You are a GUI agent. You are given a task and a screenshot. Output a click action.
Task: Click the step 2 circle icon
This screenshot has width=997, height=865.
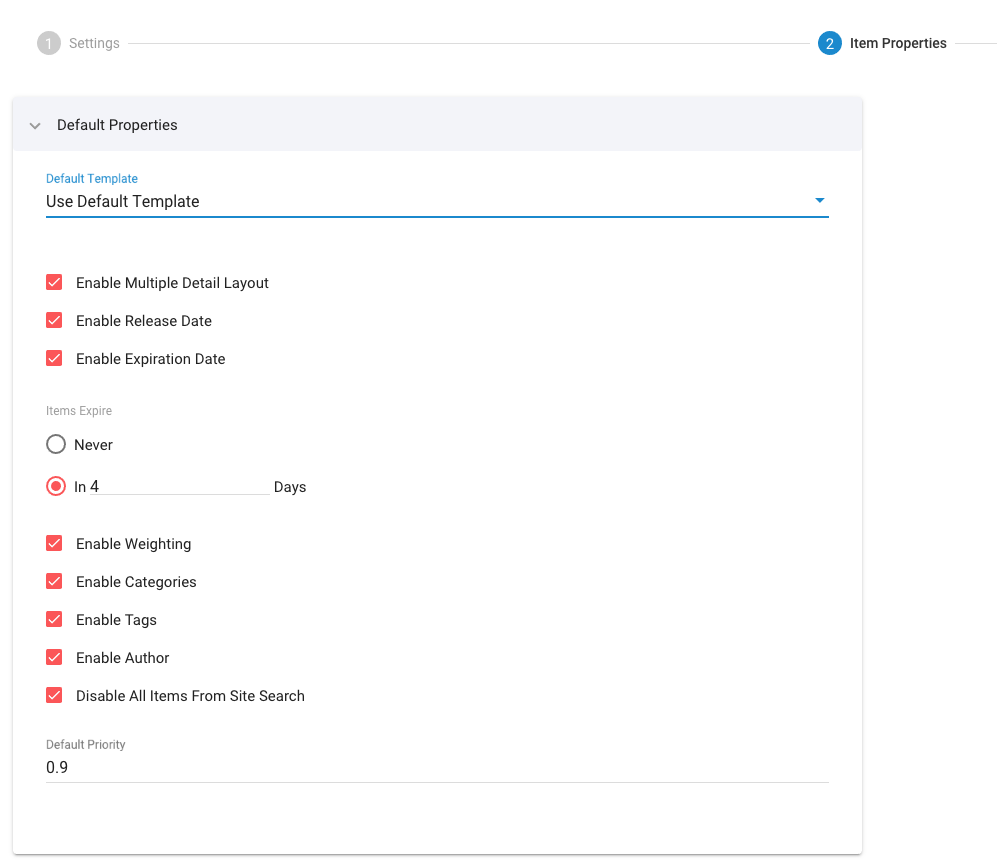(x=829, y=43)
